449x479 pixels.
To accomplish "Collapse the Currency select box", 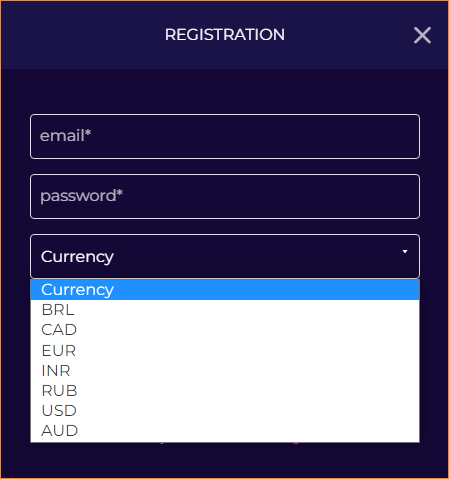I will (225, 256).
